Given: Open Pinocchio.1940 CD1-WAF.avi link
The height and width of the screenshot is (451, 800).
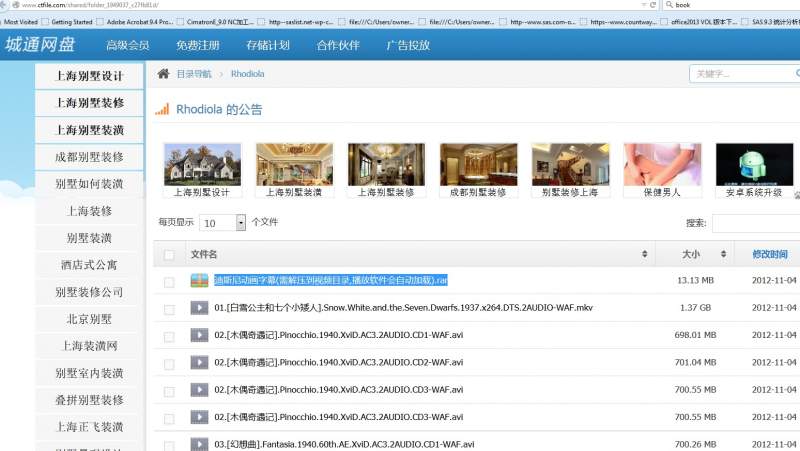Looking at the screenshot, I should click(x=339, y=335).
